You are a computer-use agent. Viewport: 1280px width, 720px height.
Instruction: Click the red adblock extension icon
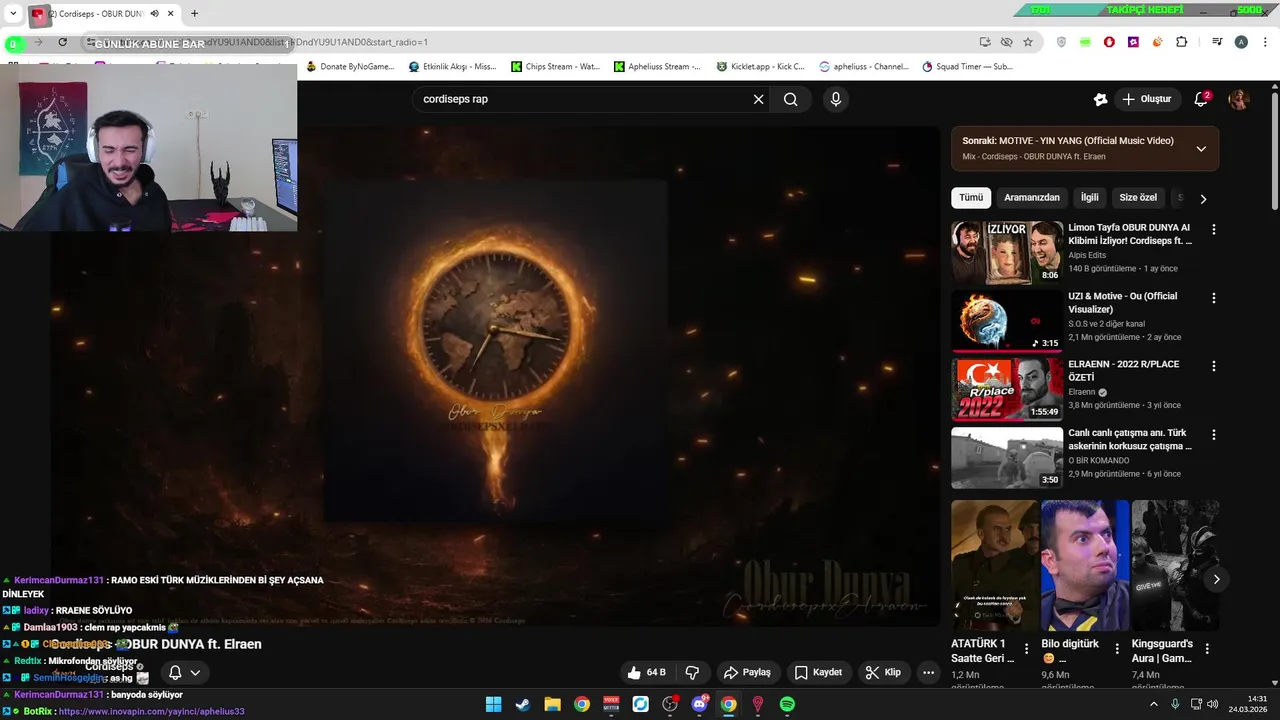(x=1109, y=42)
